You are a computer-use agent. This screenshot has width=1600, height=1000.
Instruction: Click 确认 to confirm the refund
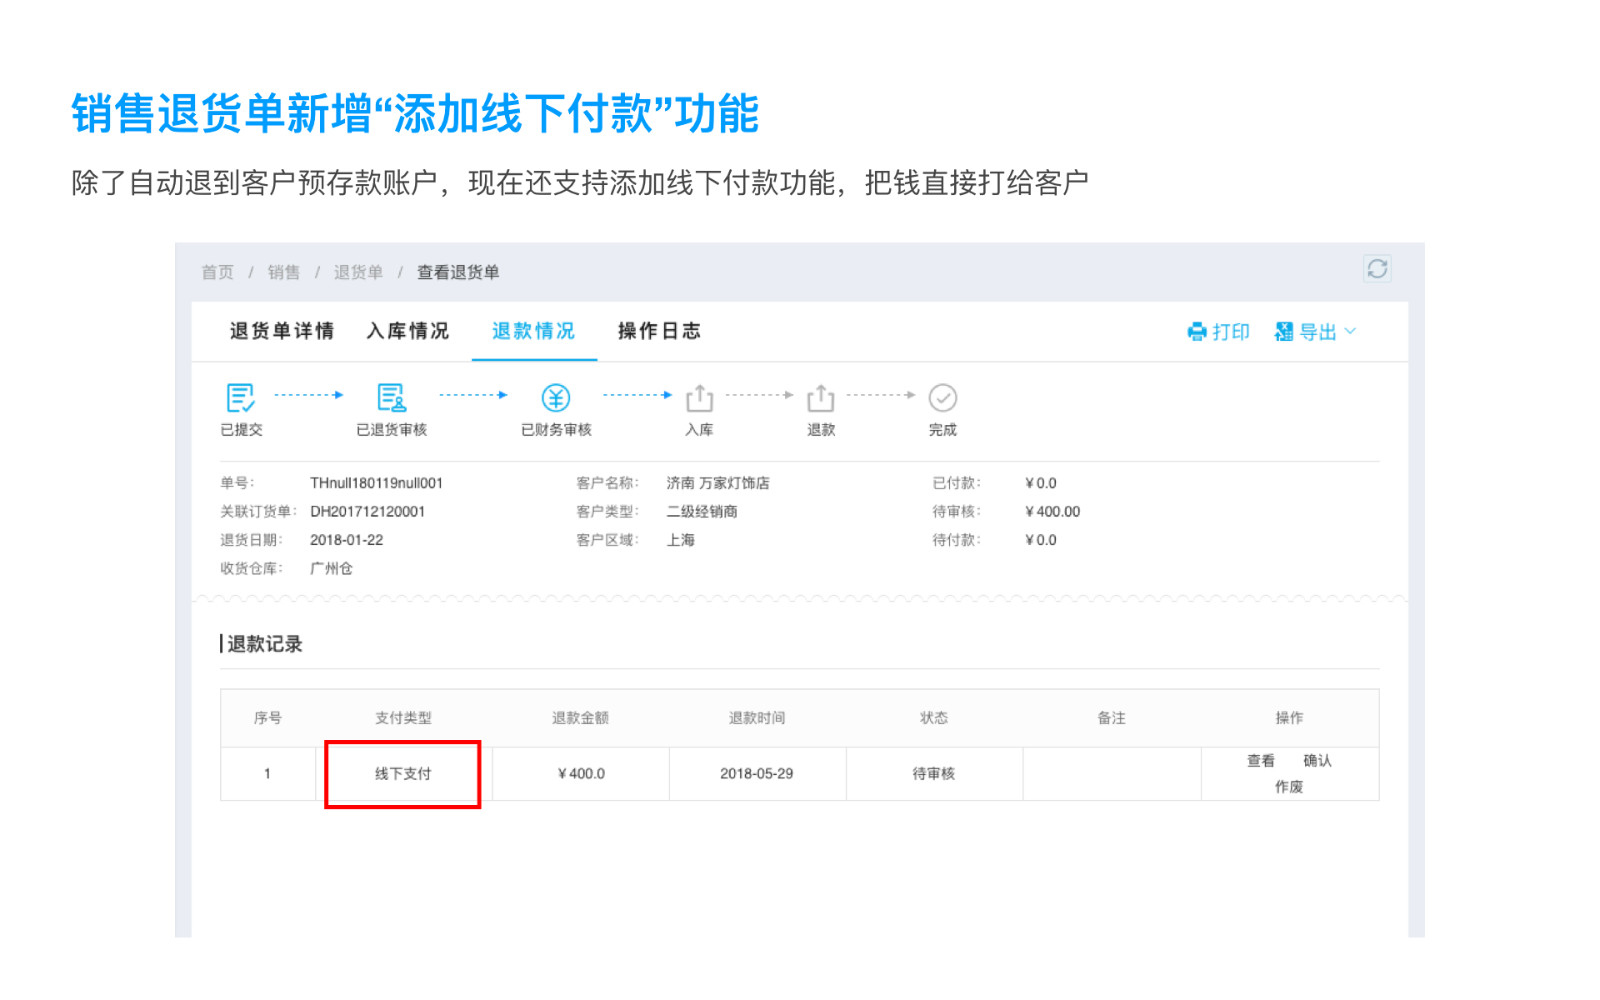(1317, 761)
